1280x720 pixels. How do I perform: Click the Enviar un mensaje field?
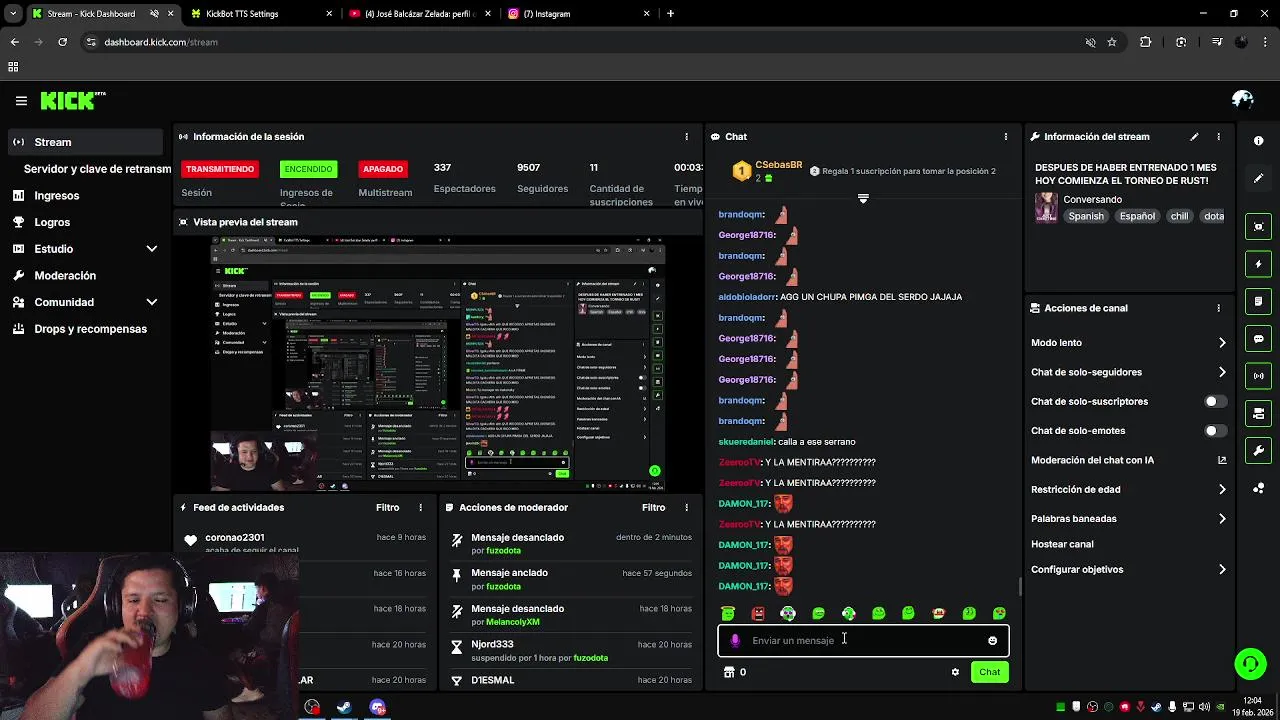863,641
